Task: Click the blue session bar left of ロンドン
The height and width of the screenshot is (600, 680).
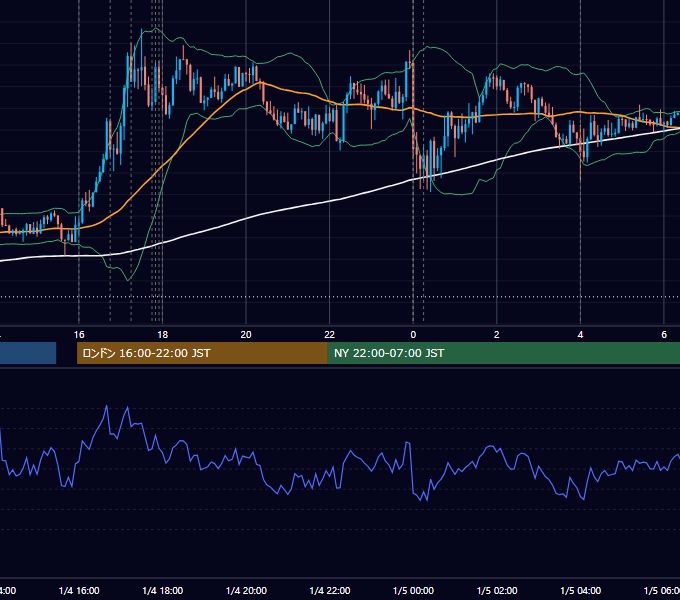Action: tap(28, 353)
